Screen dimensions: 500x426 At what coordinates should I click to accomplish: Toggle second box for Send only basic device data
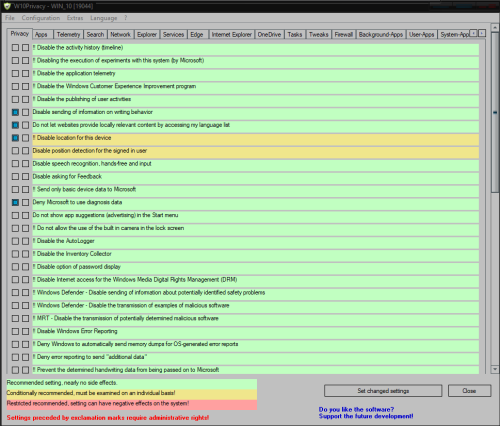pos(26,189)
